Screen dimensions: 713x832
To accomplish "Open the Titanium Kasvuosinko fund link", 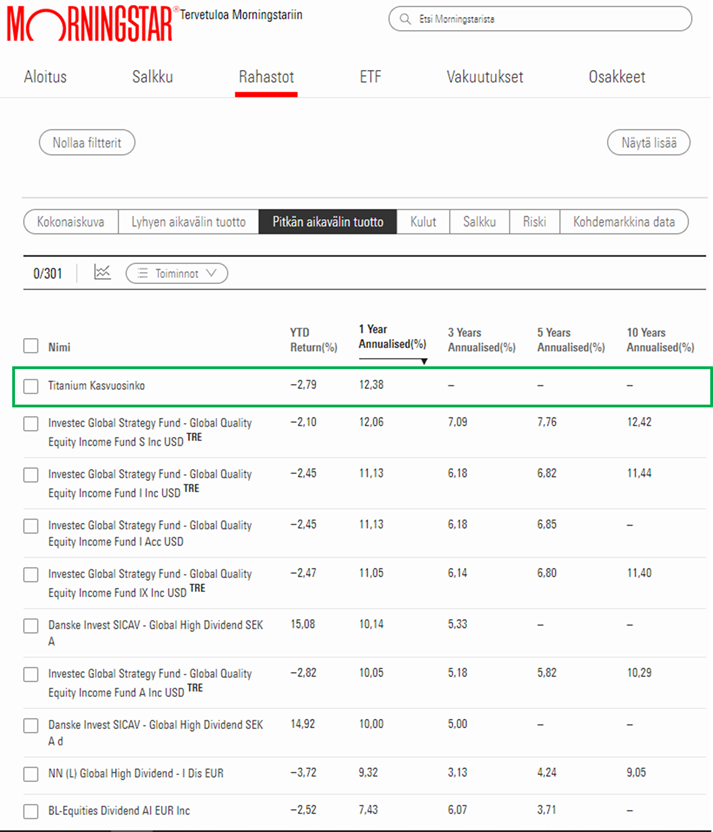I will [96, 385].
